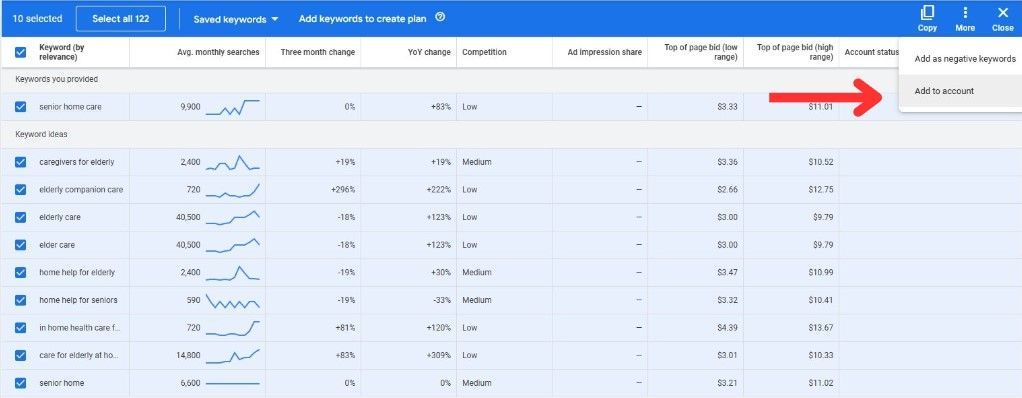Toggle the header select-all checkbox
The height and width of the screenshot is (398, 1022).
pyautogui.click(x=21, y=52)
